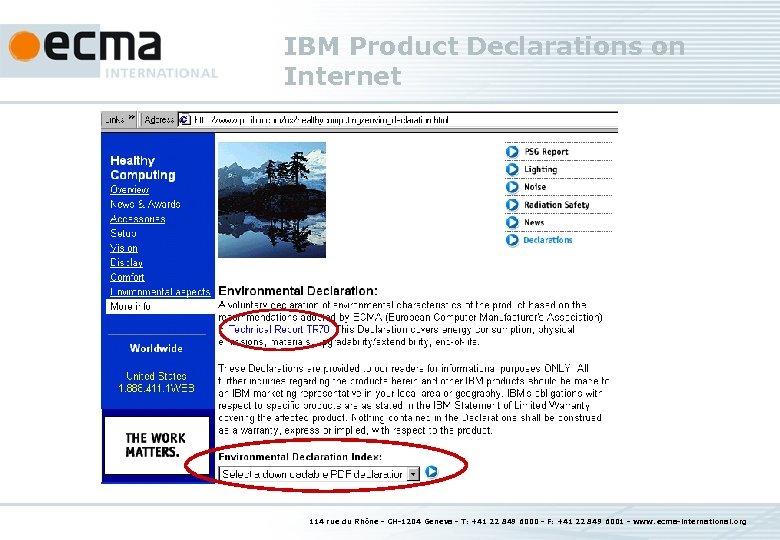The width and height of the screenshot is (780, 540).
Task: Click the Environmental Declaration heading
Action: pos(298,291)
